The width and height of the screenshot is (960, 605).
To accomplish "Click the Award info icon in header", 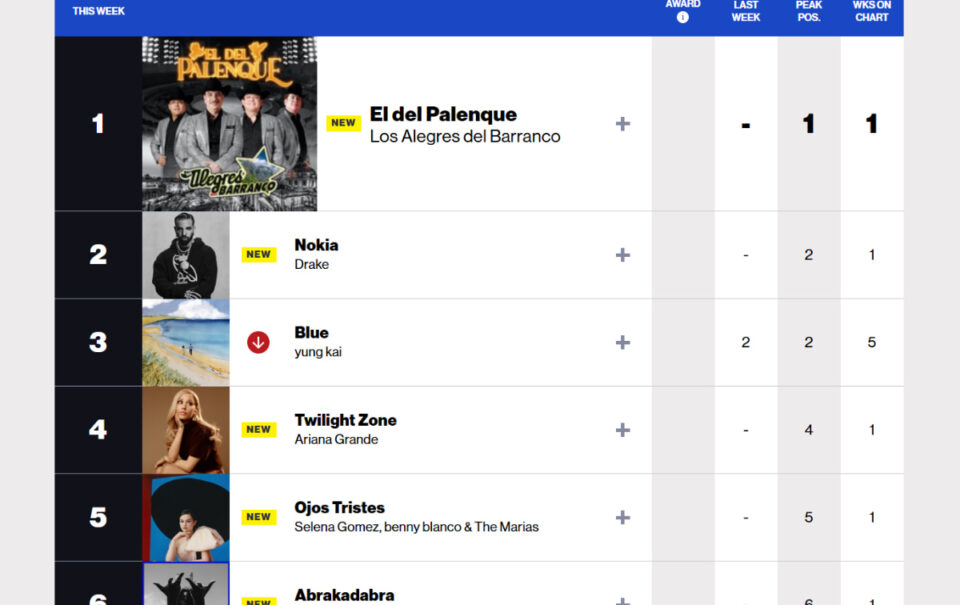I will point(683,18).
